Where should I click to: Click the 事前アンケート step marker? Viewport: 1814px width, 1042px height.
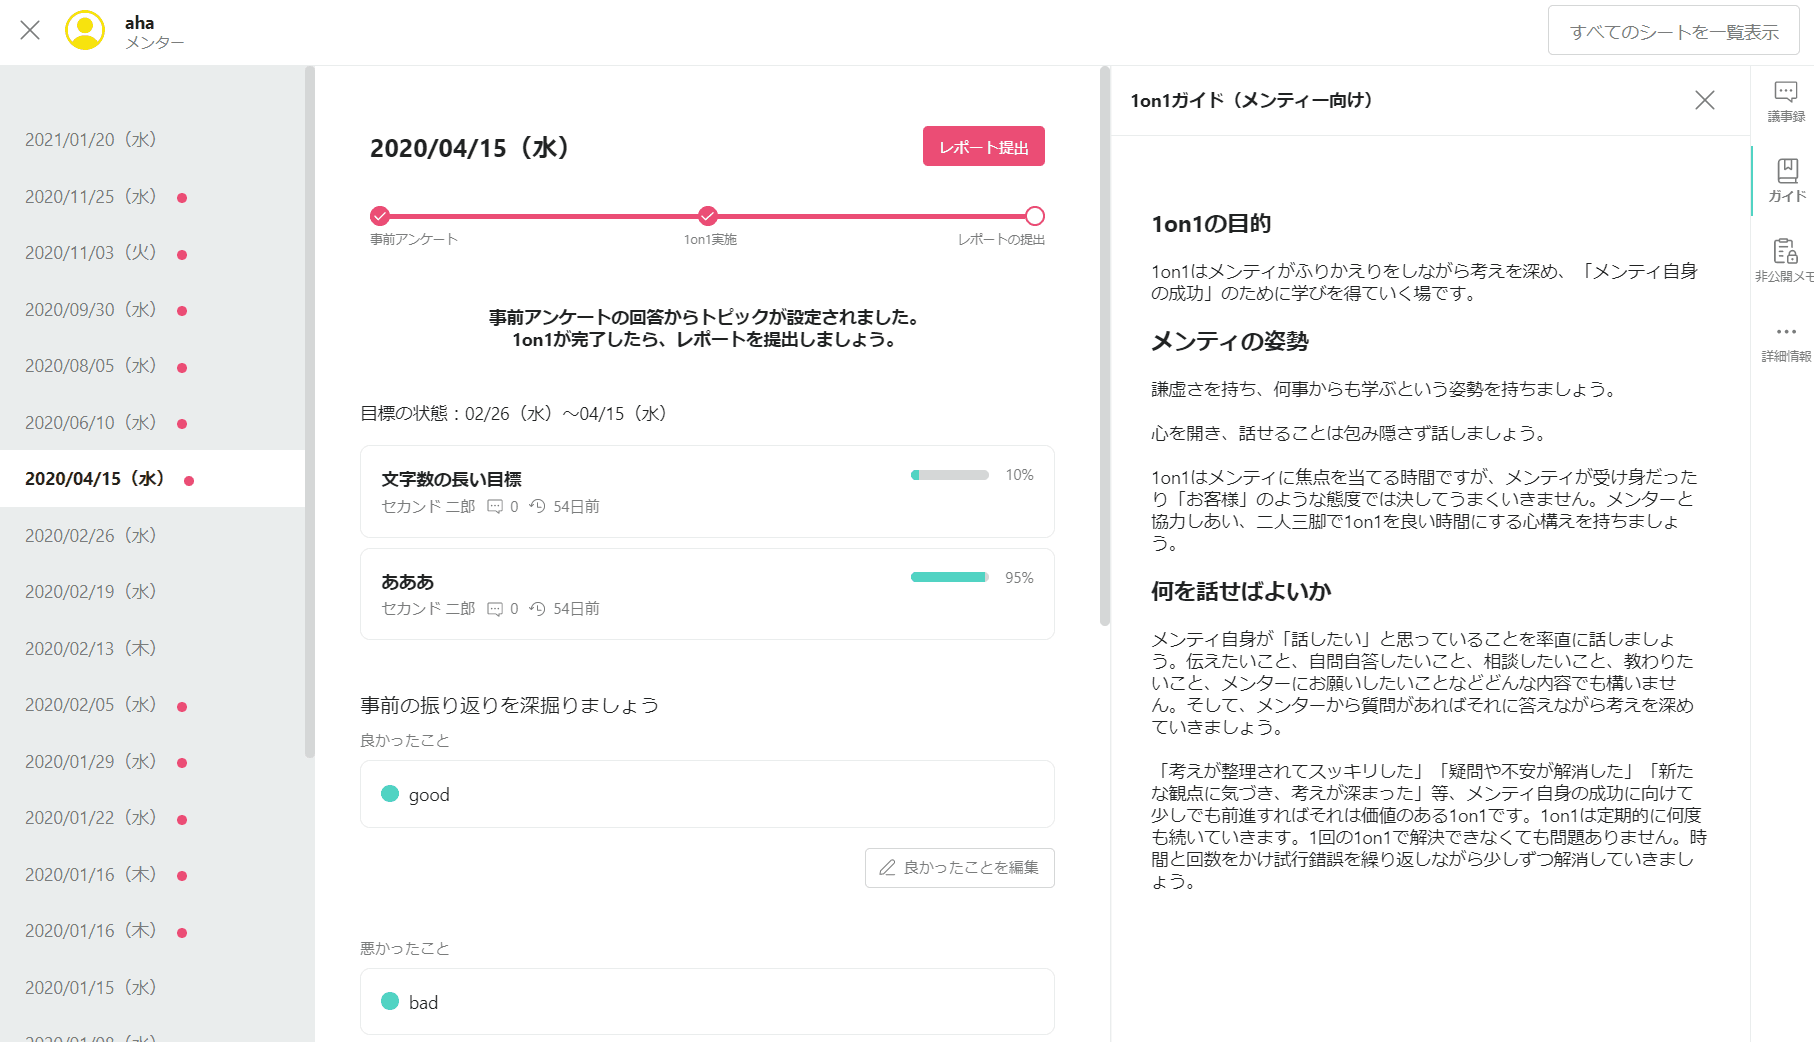pos(380,216)
